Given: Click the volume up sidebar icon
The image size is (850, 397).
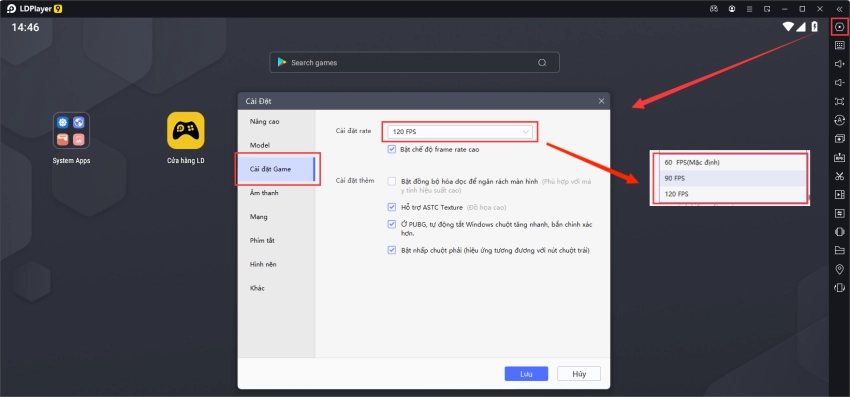Looking at the screenshot, I should point(840,64).
